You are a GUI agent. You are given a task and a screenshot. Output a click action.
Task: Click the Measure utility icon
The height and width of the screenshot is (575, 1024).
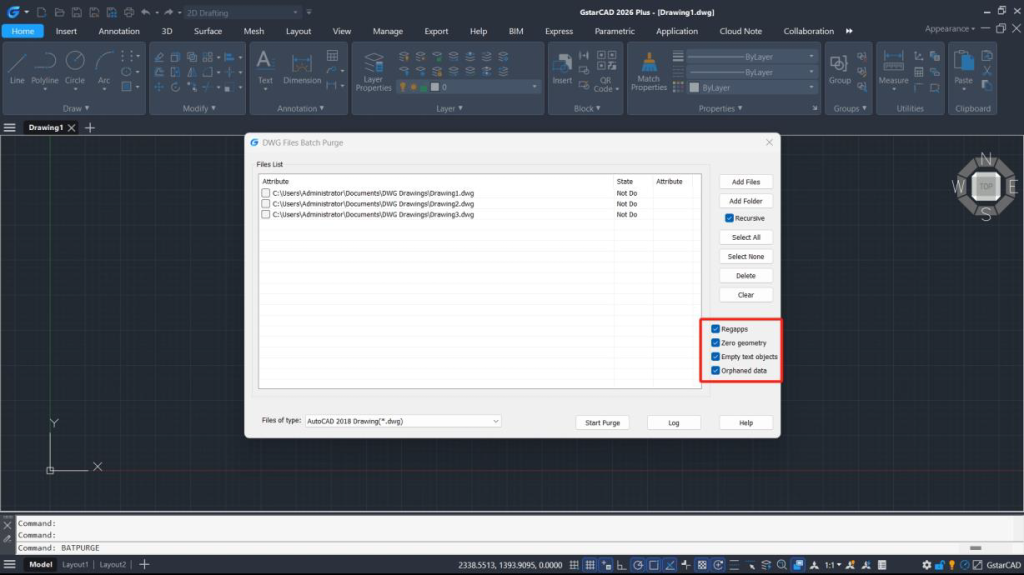pos(893,67)
